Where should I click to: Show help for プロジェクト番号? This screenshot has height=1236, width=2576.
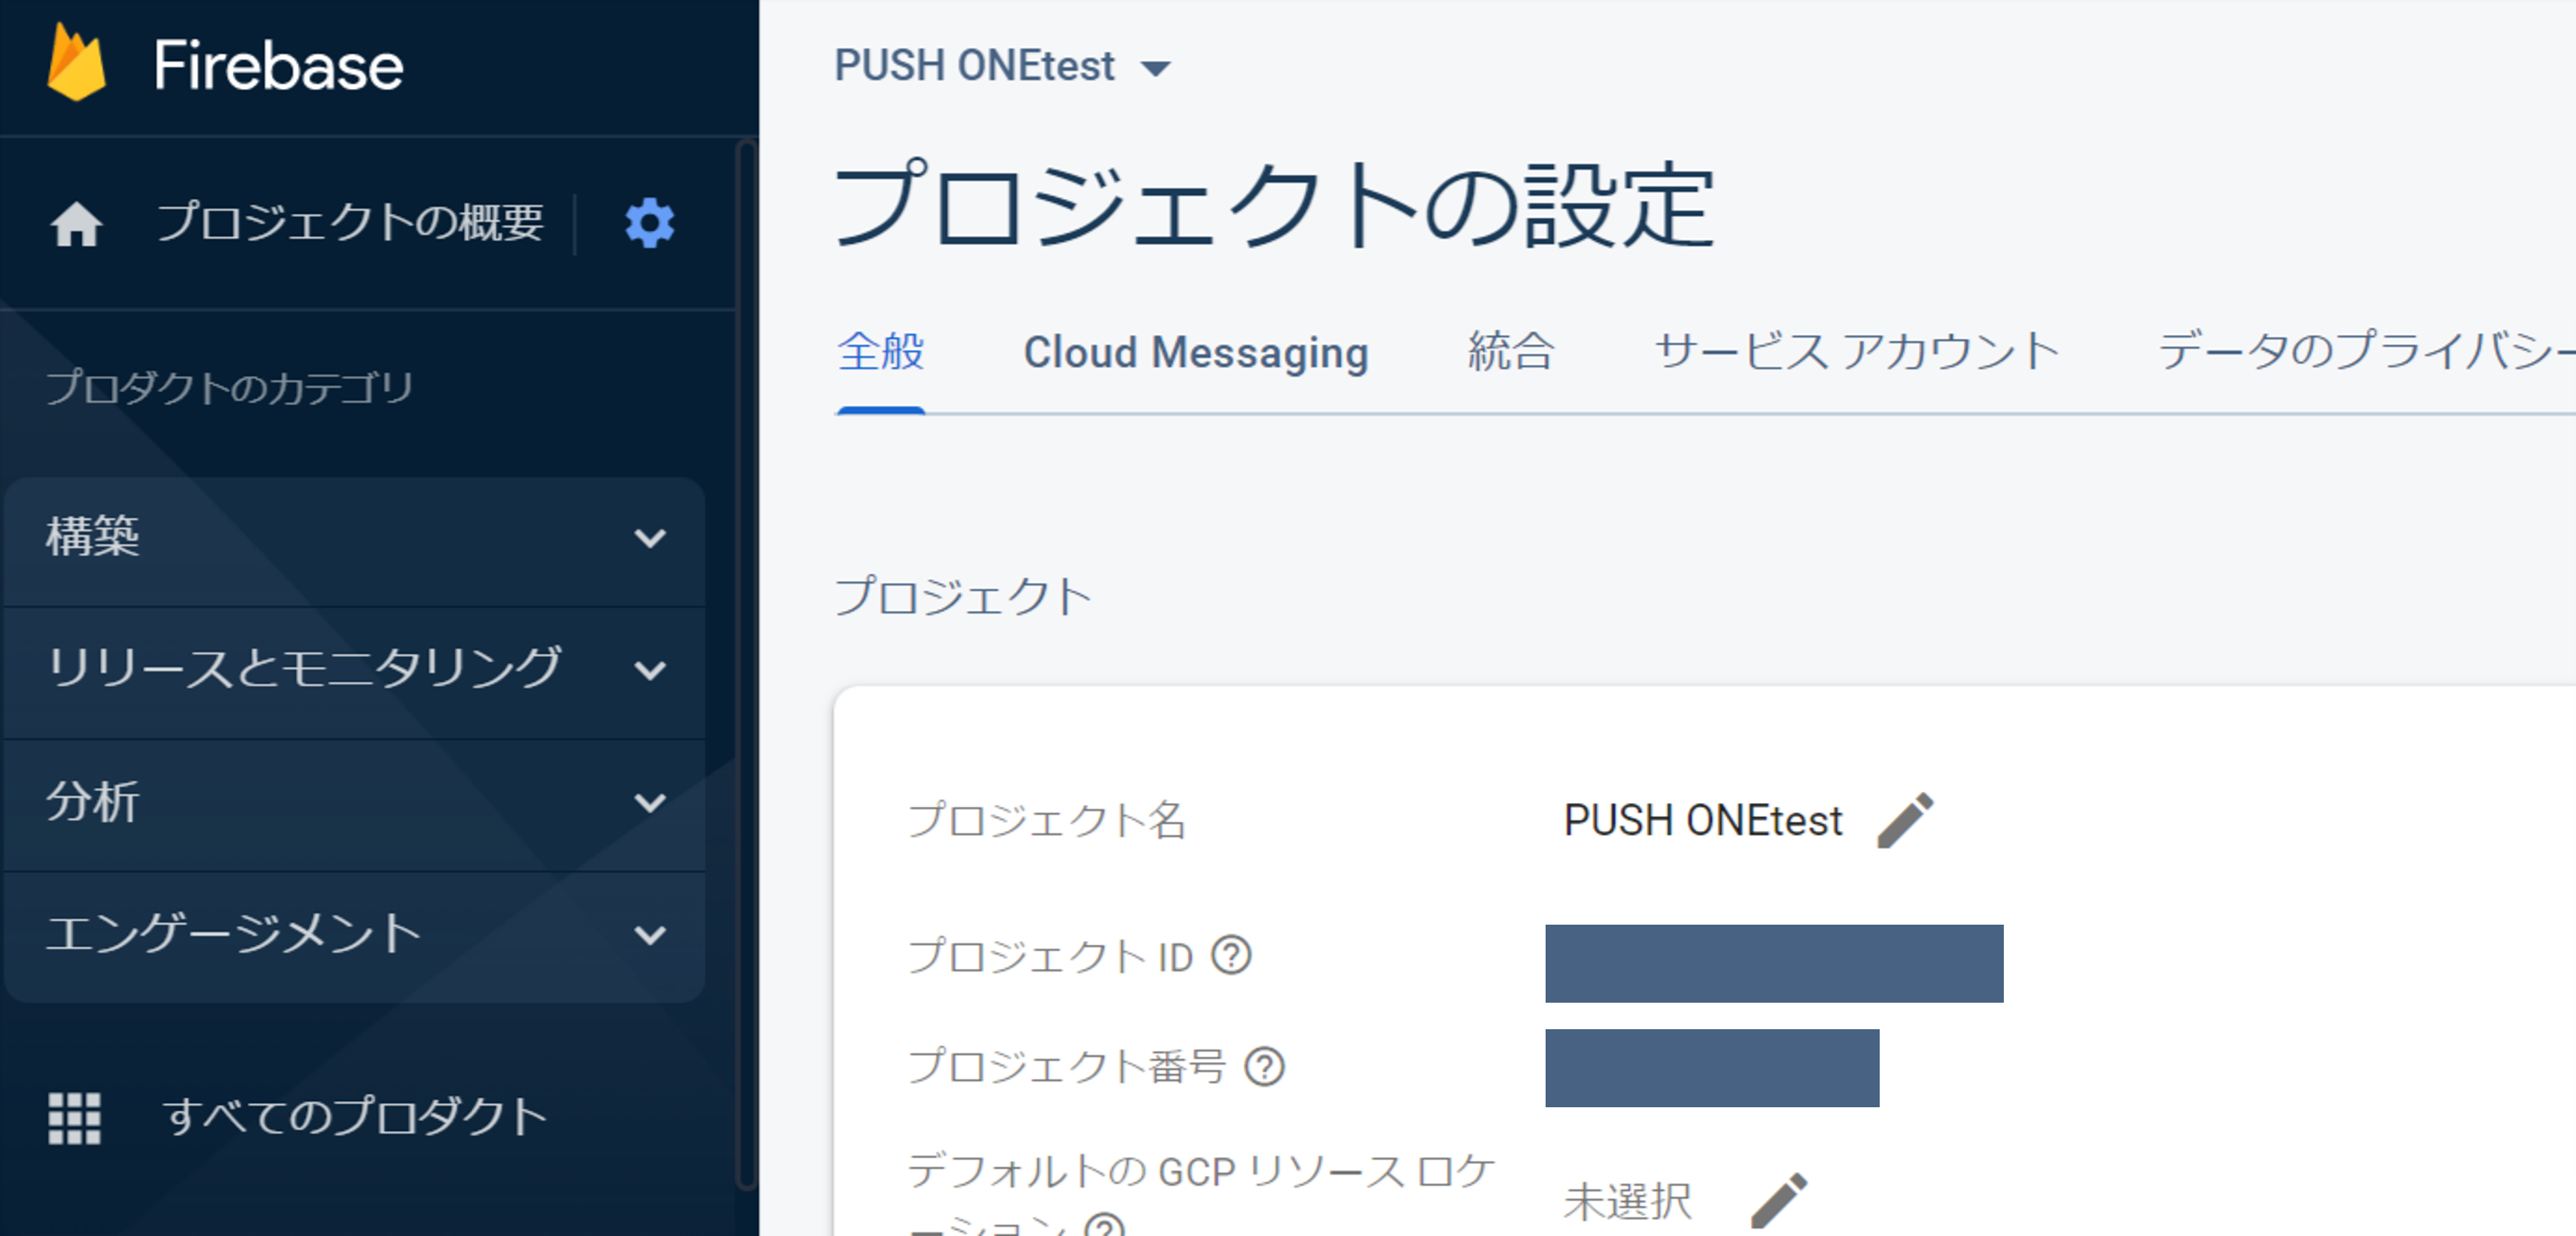[x=1264, y=1066]
